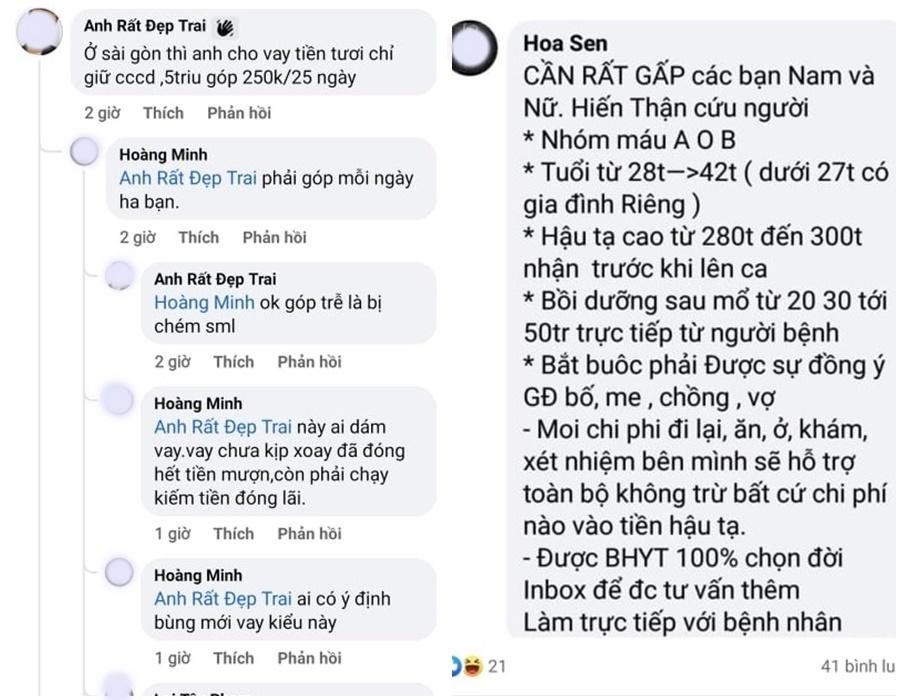Click Phản hồi under 'ok góp trễ là bị chém'
Image resolution: width=900 pixels, height=700 pixels.
(x=309, y=362)
